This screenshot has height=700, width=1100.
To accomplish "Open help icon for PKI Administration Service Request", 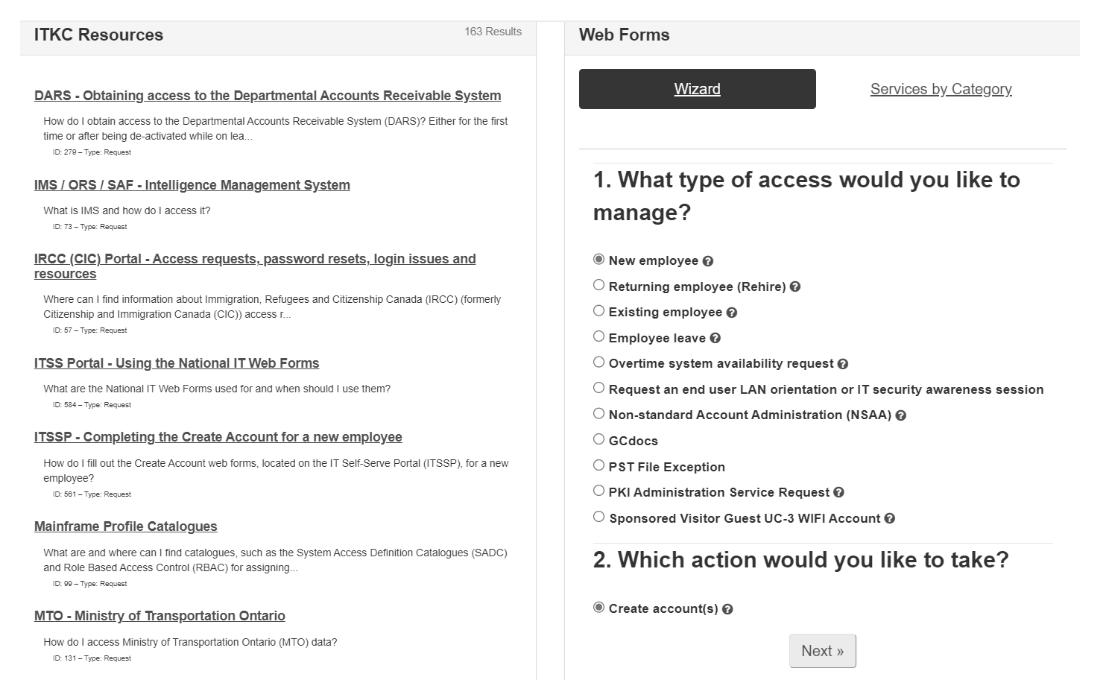I will pos(839,493).
